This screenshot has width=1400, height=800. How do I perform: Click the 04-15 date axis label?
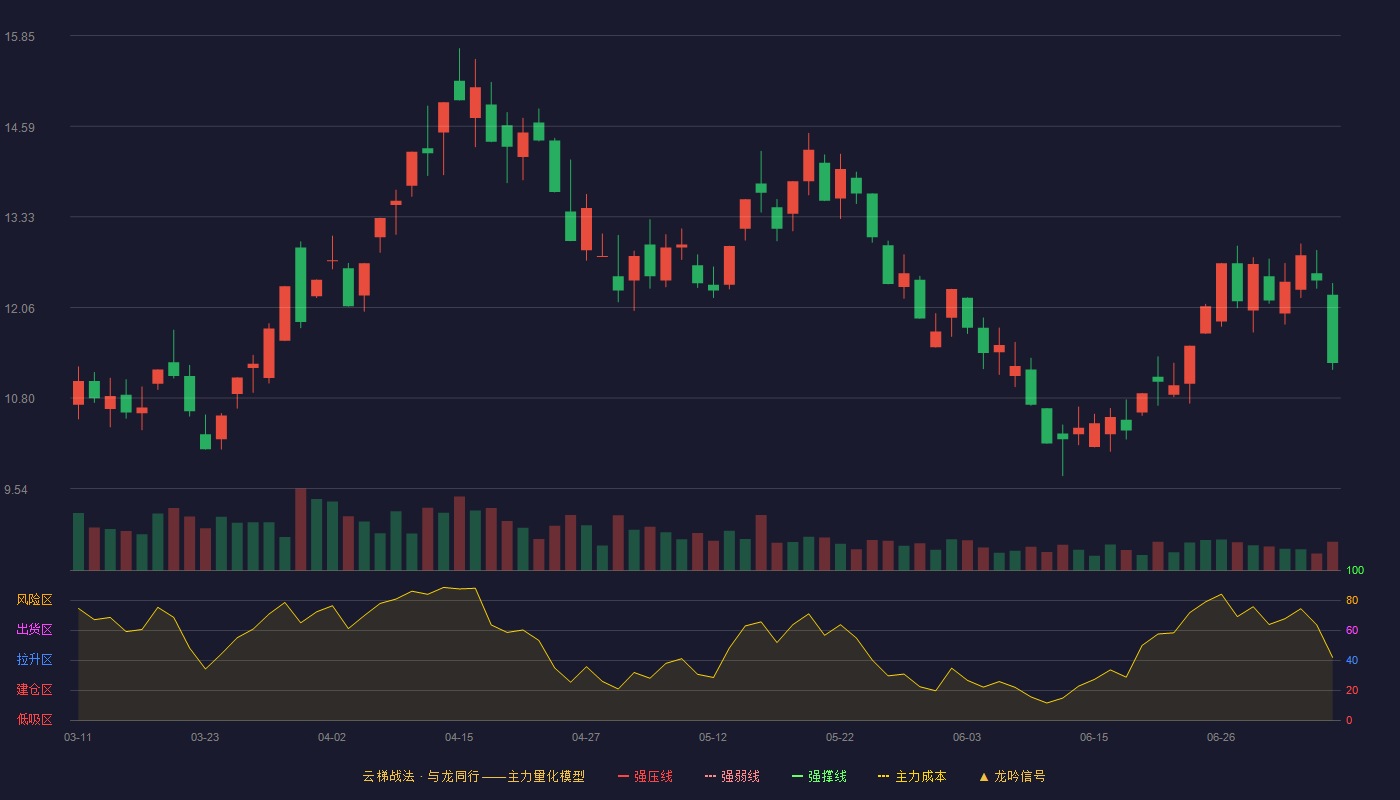459,737
